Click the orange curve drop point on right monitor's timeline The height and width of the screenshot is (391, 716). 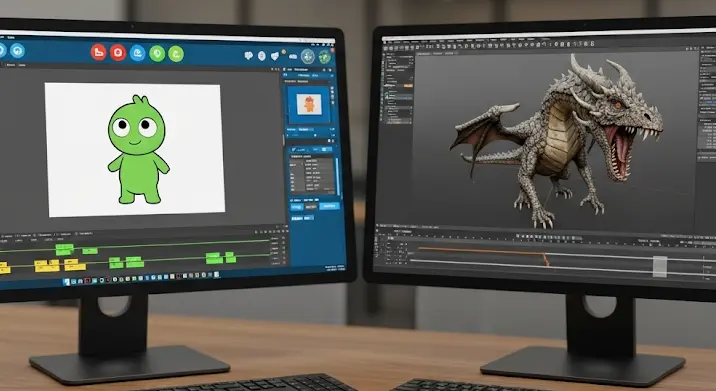(546, 259)
